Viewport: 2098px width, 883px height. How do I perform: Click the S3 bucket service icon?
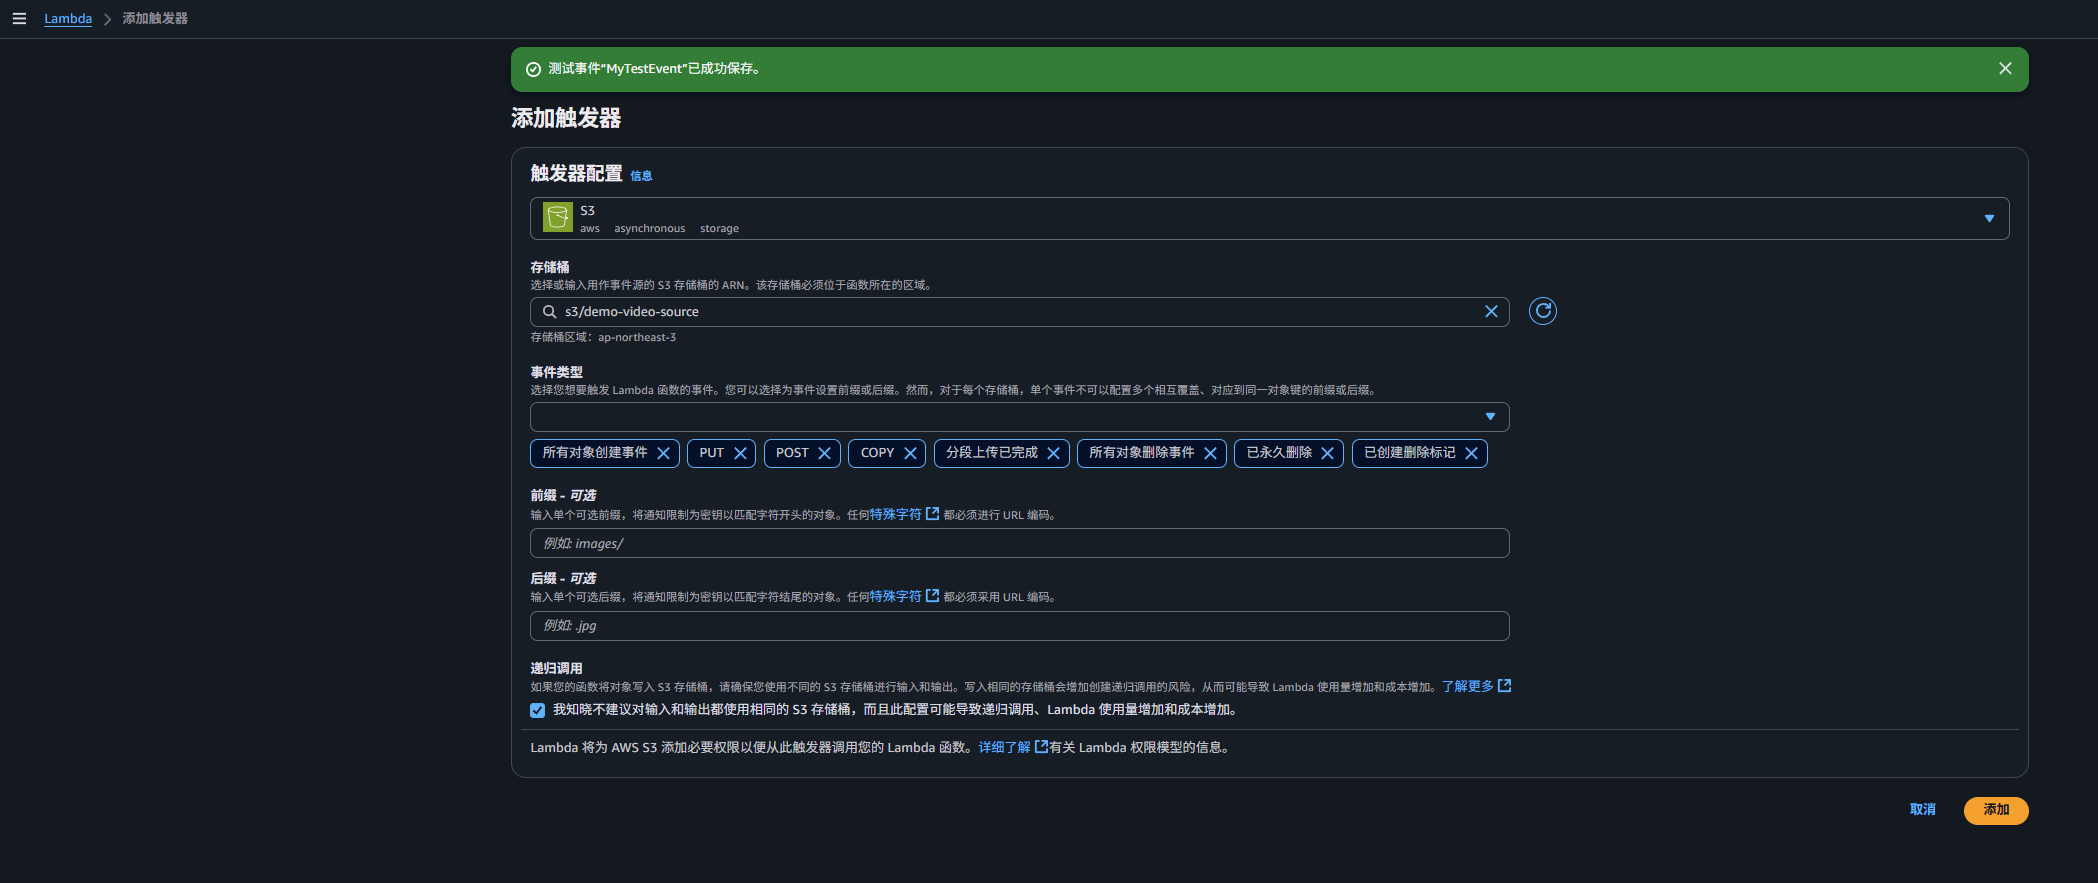click(557, 217)
